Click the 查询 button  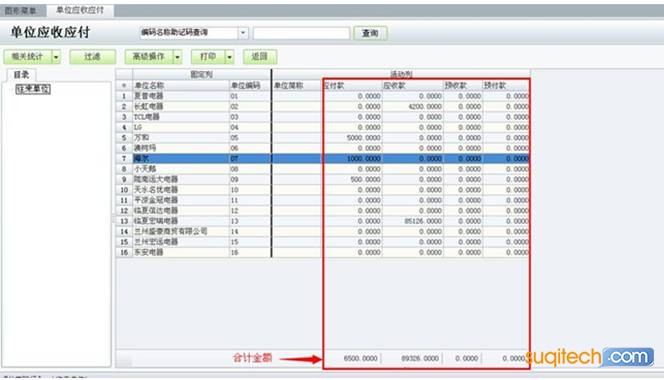[370, 33]
